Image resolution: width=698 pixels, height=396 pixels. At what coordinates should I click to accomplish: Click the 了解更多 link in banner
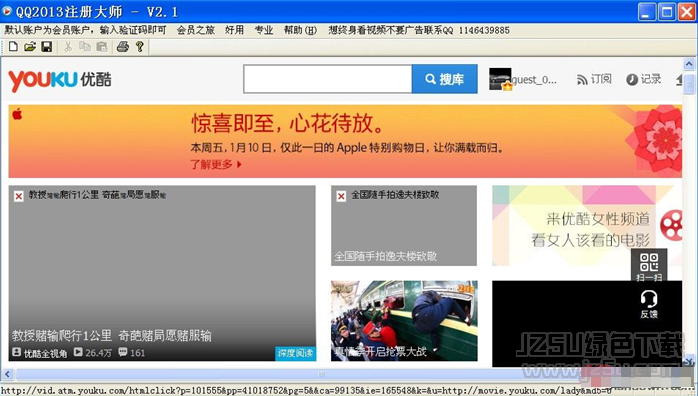pos(216,164)
